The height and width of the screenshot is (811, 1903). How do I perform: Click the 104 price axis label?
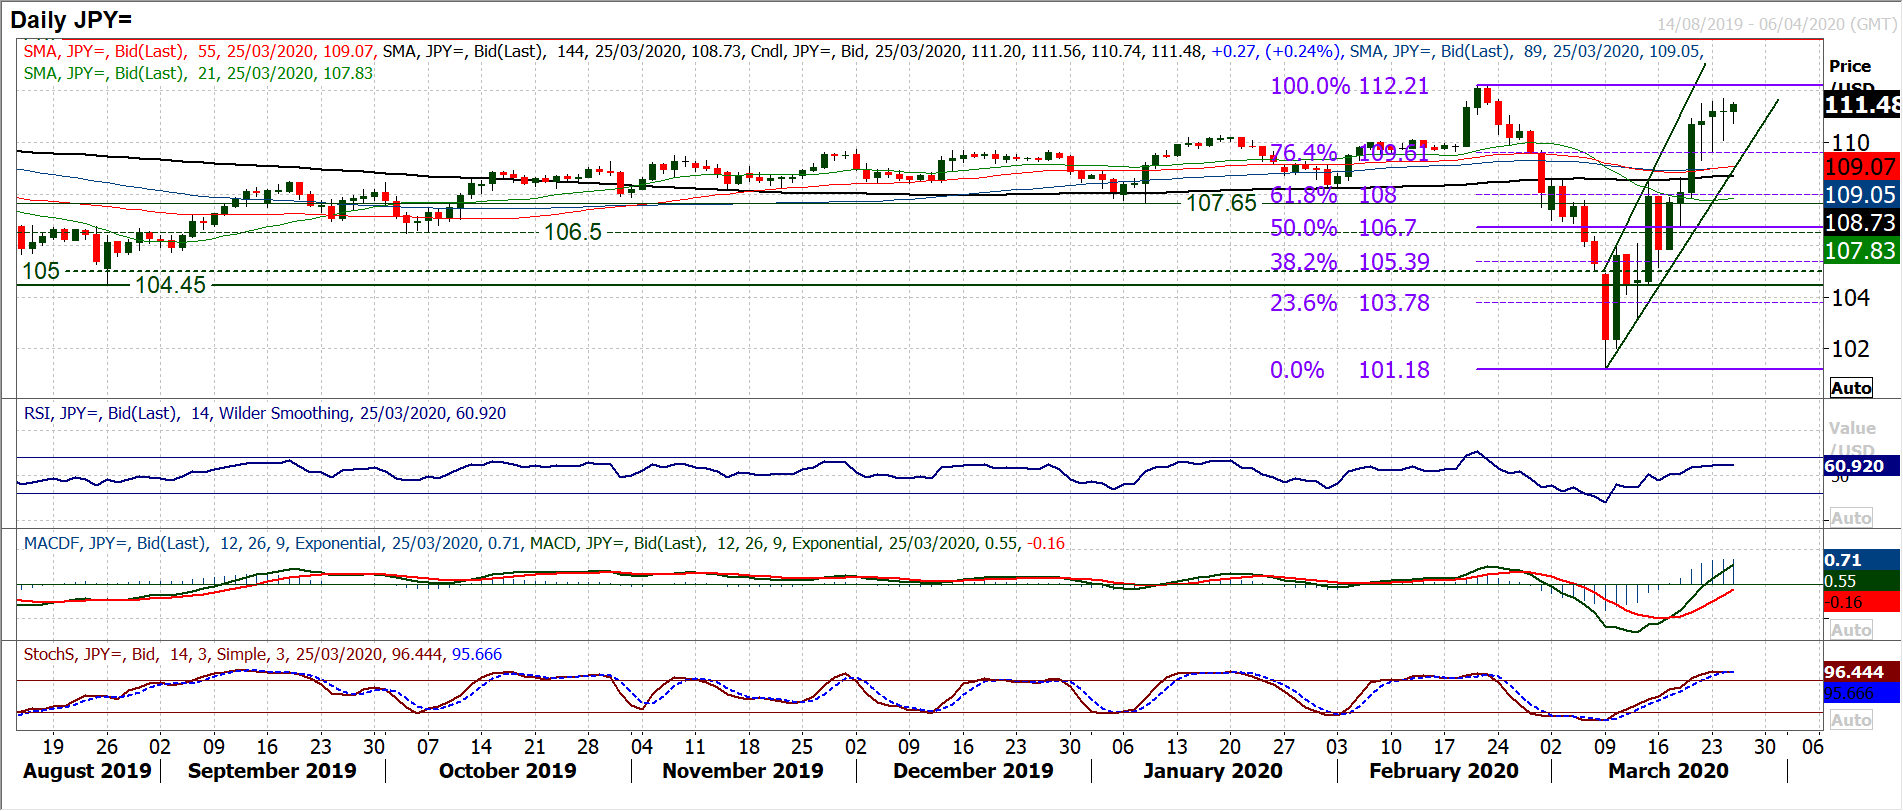1850,297
